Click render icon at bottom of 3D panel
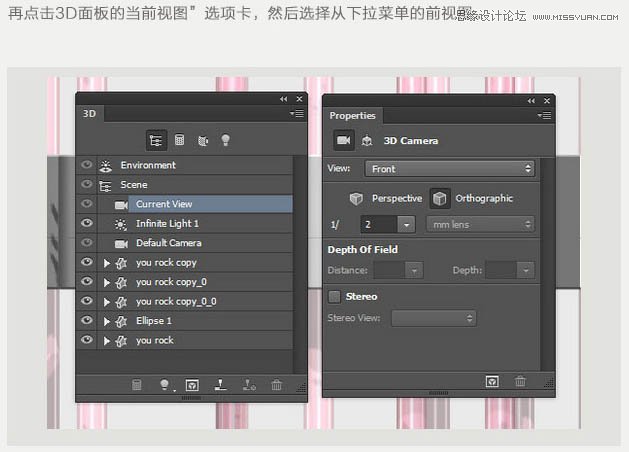This screenshot has width=629, height=452. [192, 385]
